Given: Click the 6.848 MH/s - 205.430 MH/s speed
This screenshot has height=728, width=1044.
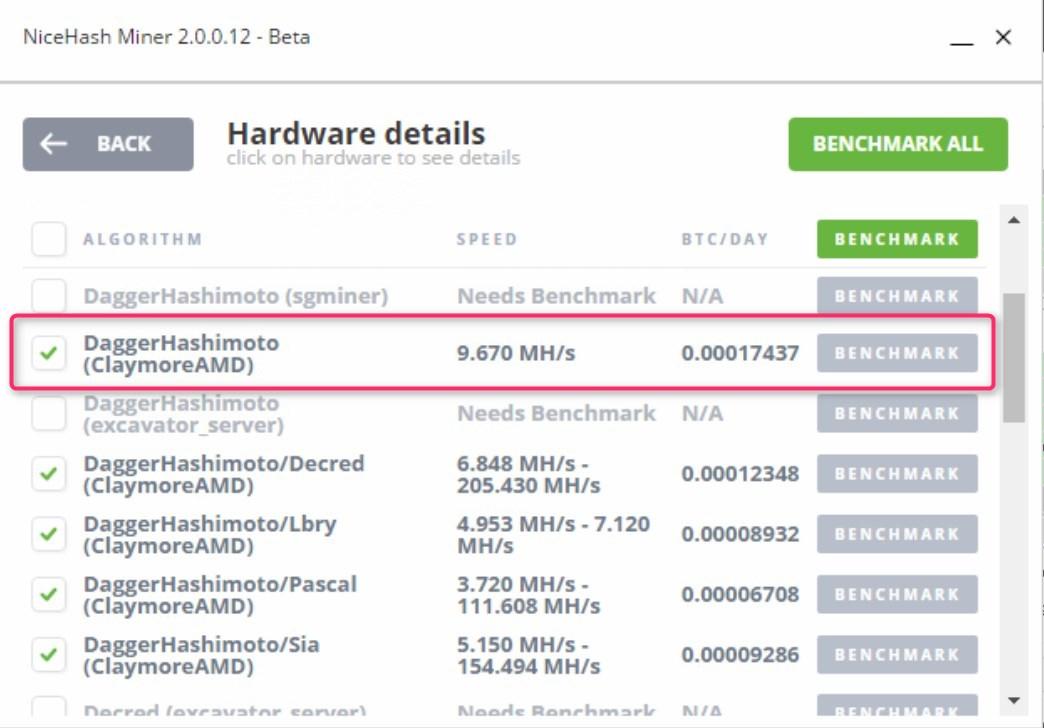Looking at the screenshot, I should pyautogui.click(x=528, y=474).
